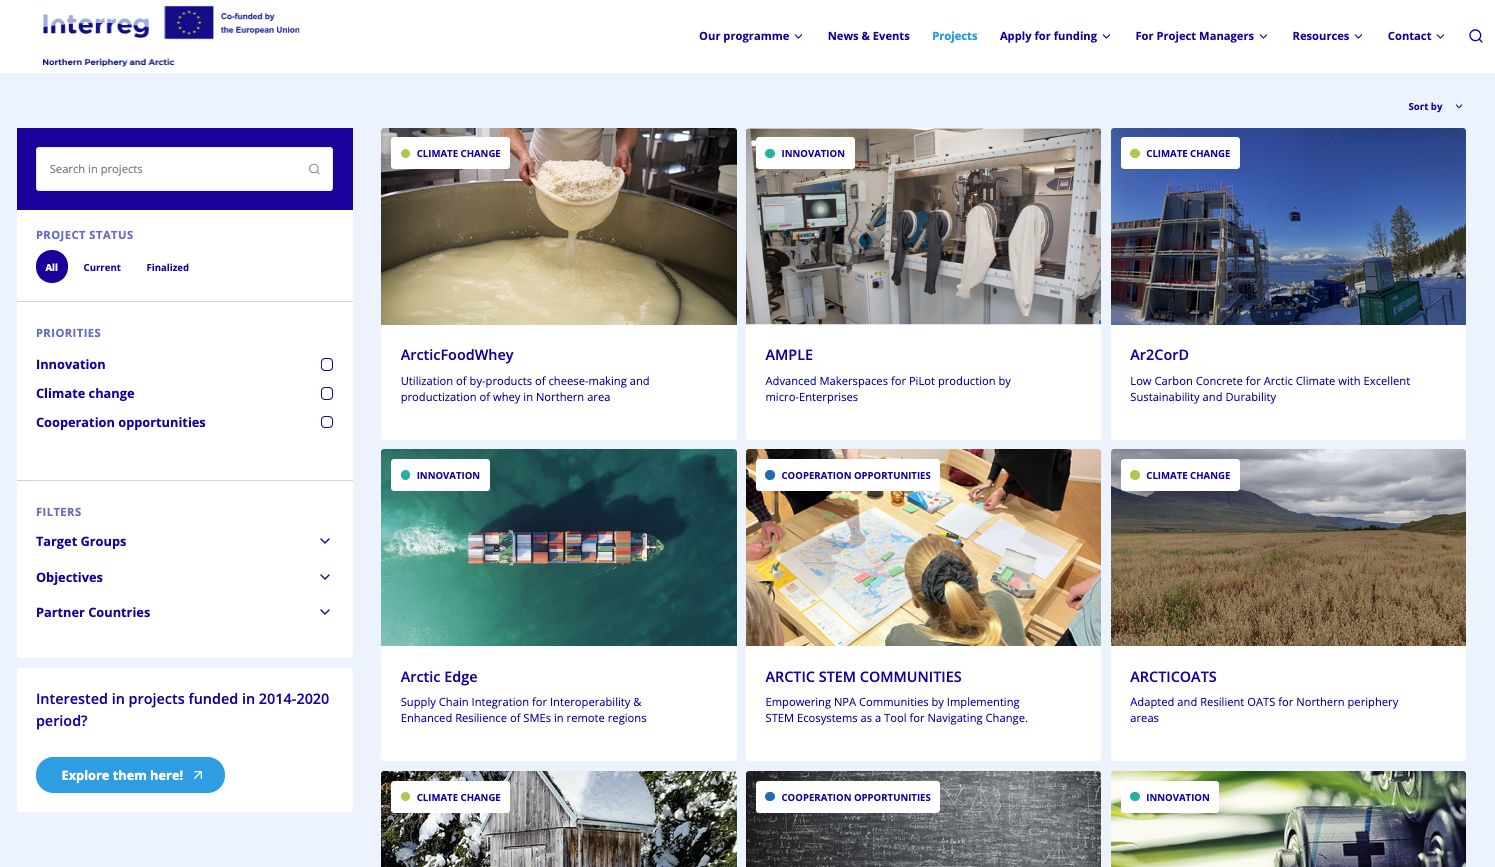
Task: Open the Sort by dropdown
Action: click(1435, 107)
